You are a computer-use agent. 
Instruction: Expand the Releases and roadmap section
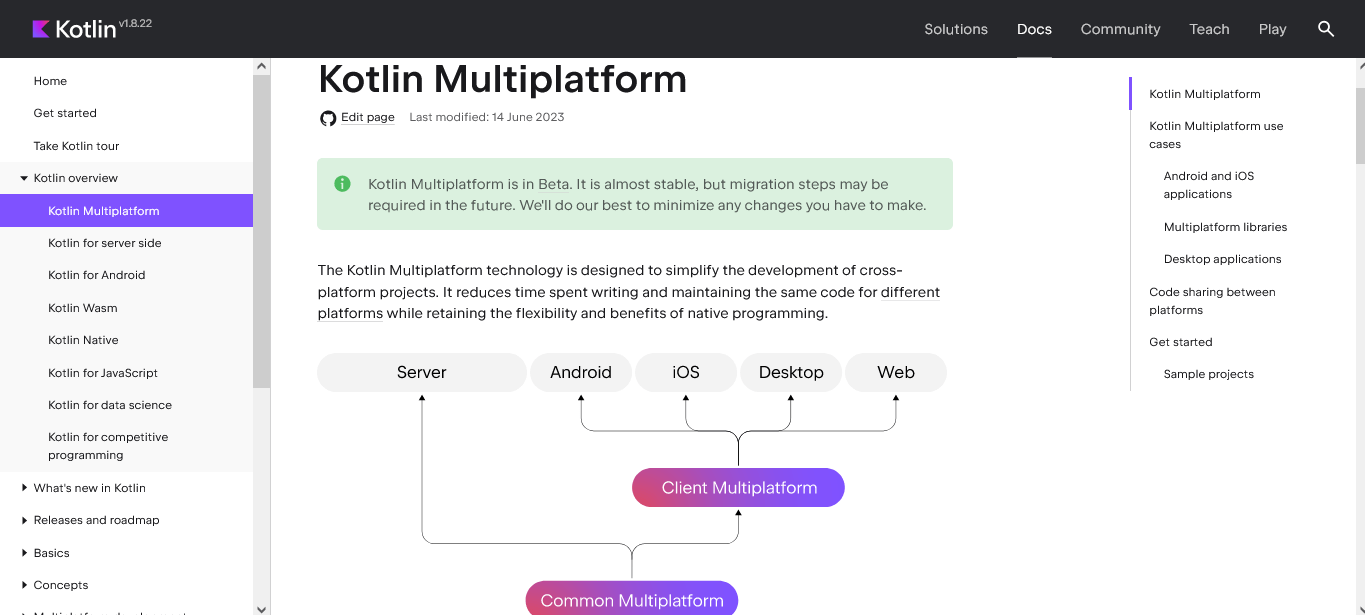[x=24, y=520]
